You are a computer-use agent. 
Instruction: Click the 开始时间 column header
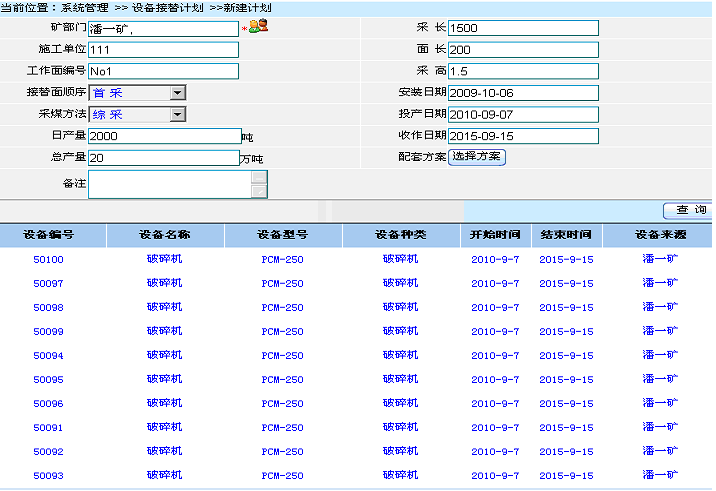tap(496, 235)
